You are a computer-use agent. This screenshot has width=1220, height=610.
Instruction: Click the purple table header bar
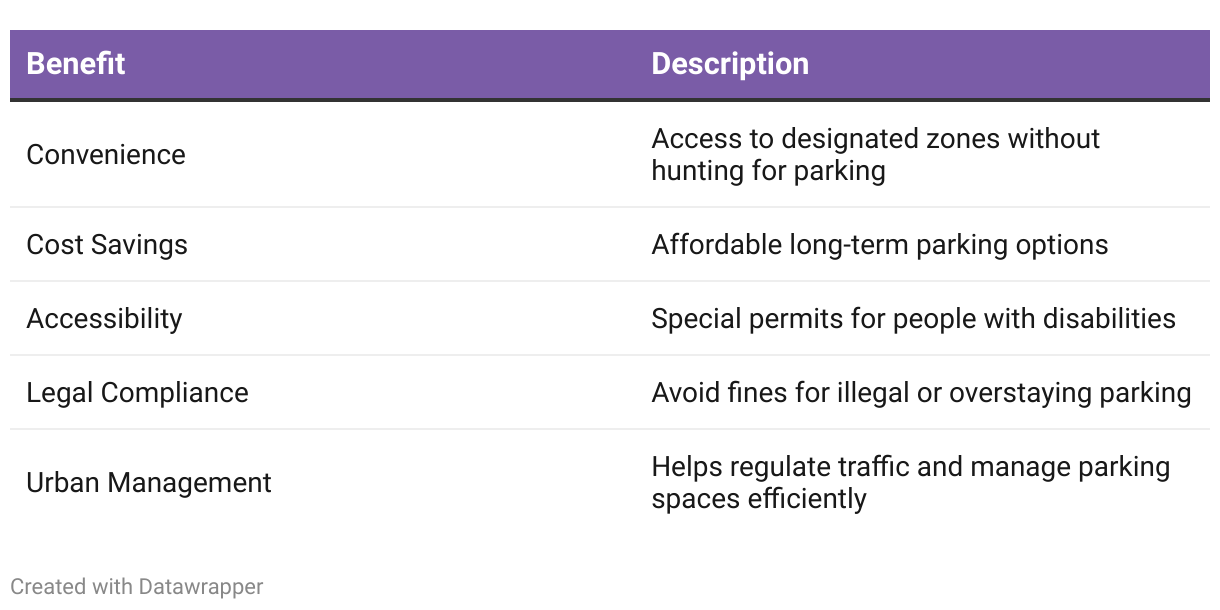click(x=610, y=65)
